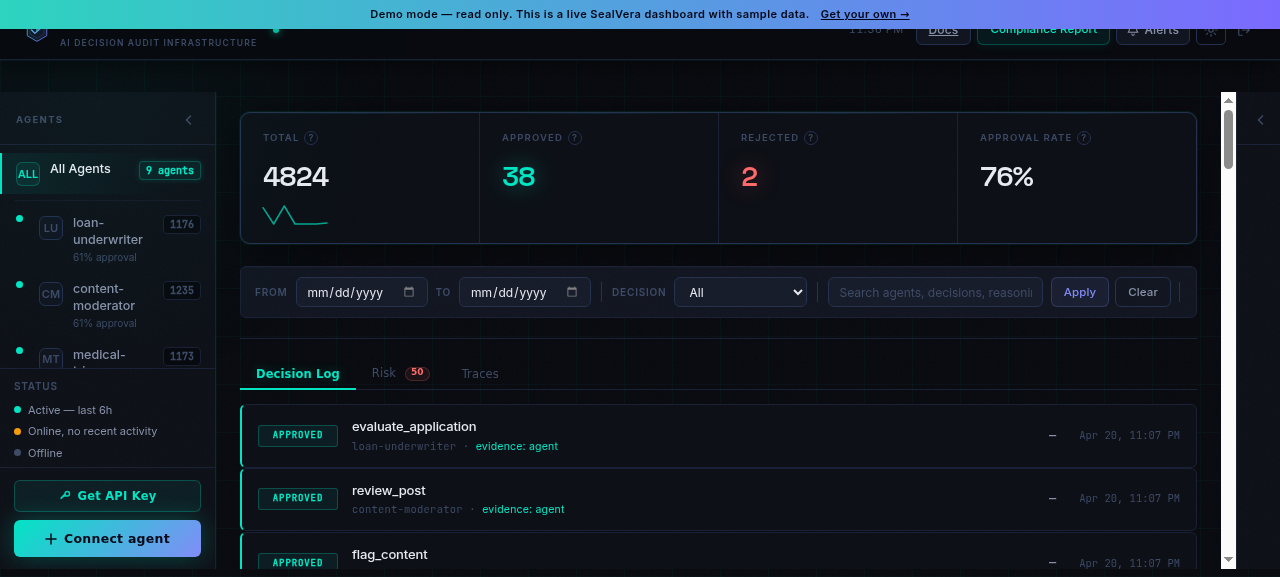Click the 1173 count for medical agent
Viewport: 1280px width, 577px height.
(x=182, y=357)
